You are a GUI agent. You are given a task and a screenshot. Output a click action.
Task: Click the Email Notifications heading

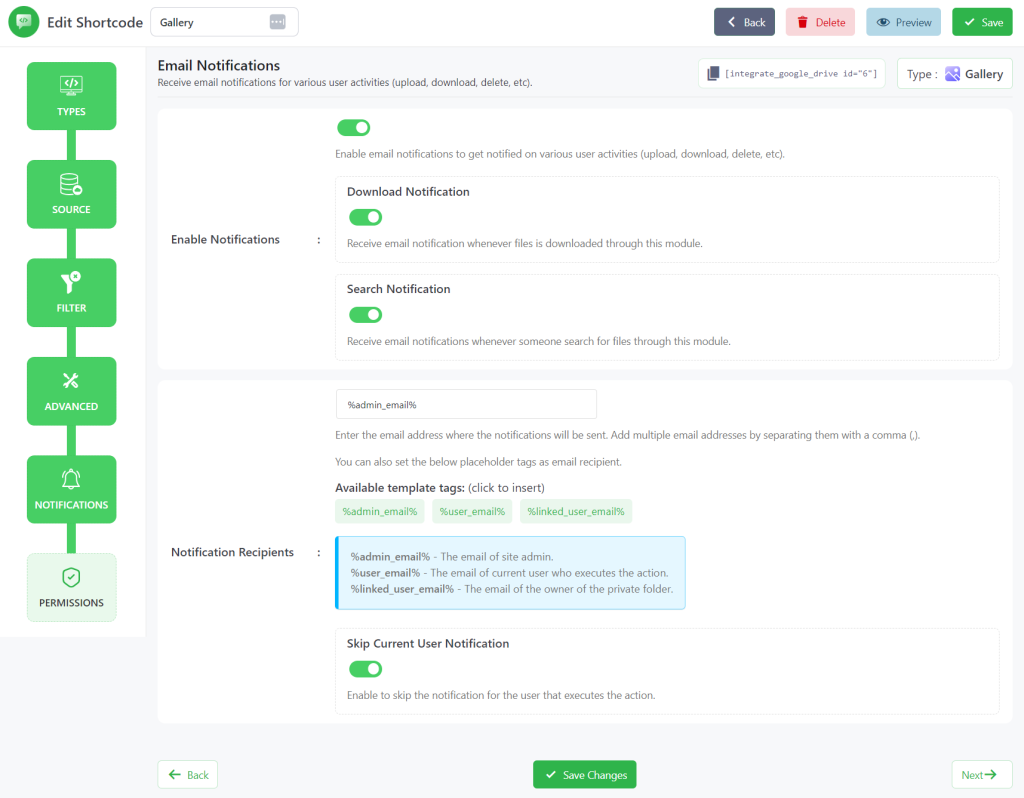pyautogui.click(x=219, y=65)
